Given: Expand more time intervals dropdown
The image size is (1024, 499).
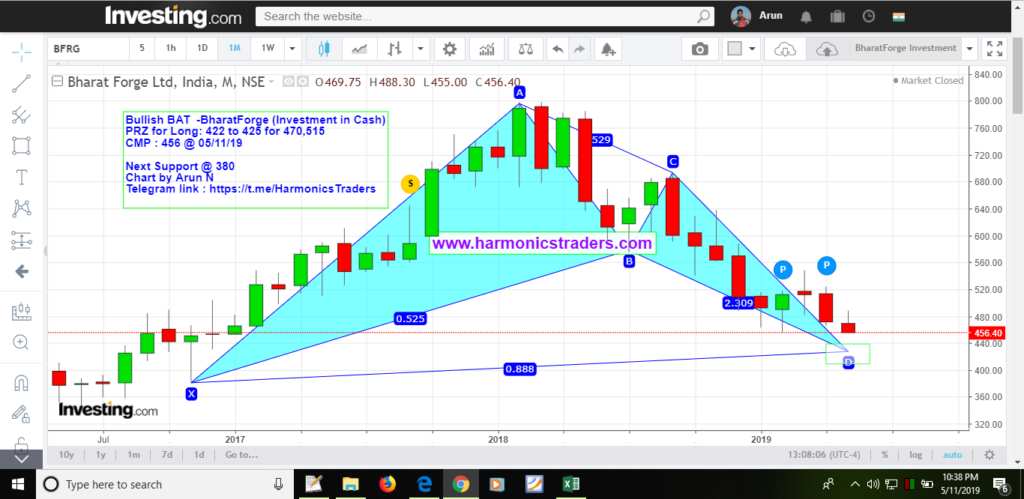Looking at the screenshot, I should click(293, 49).
